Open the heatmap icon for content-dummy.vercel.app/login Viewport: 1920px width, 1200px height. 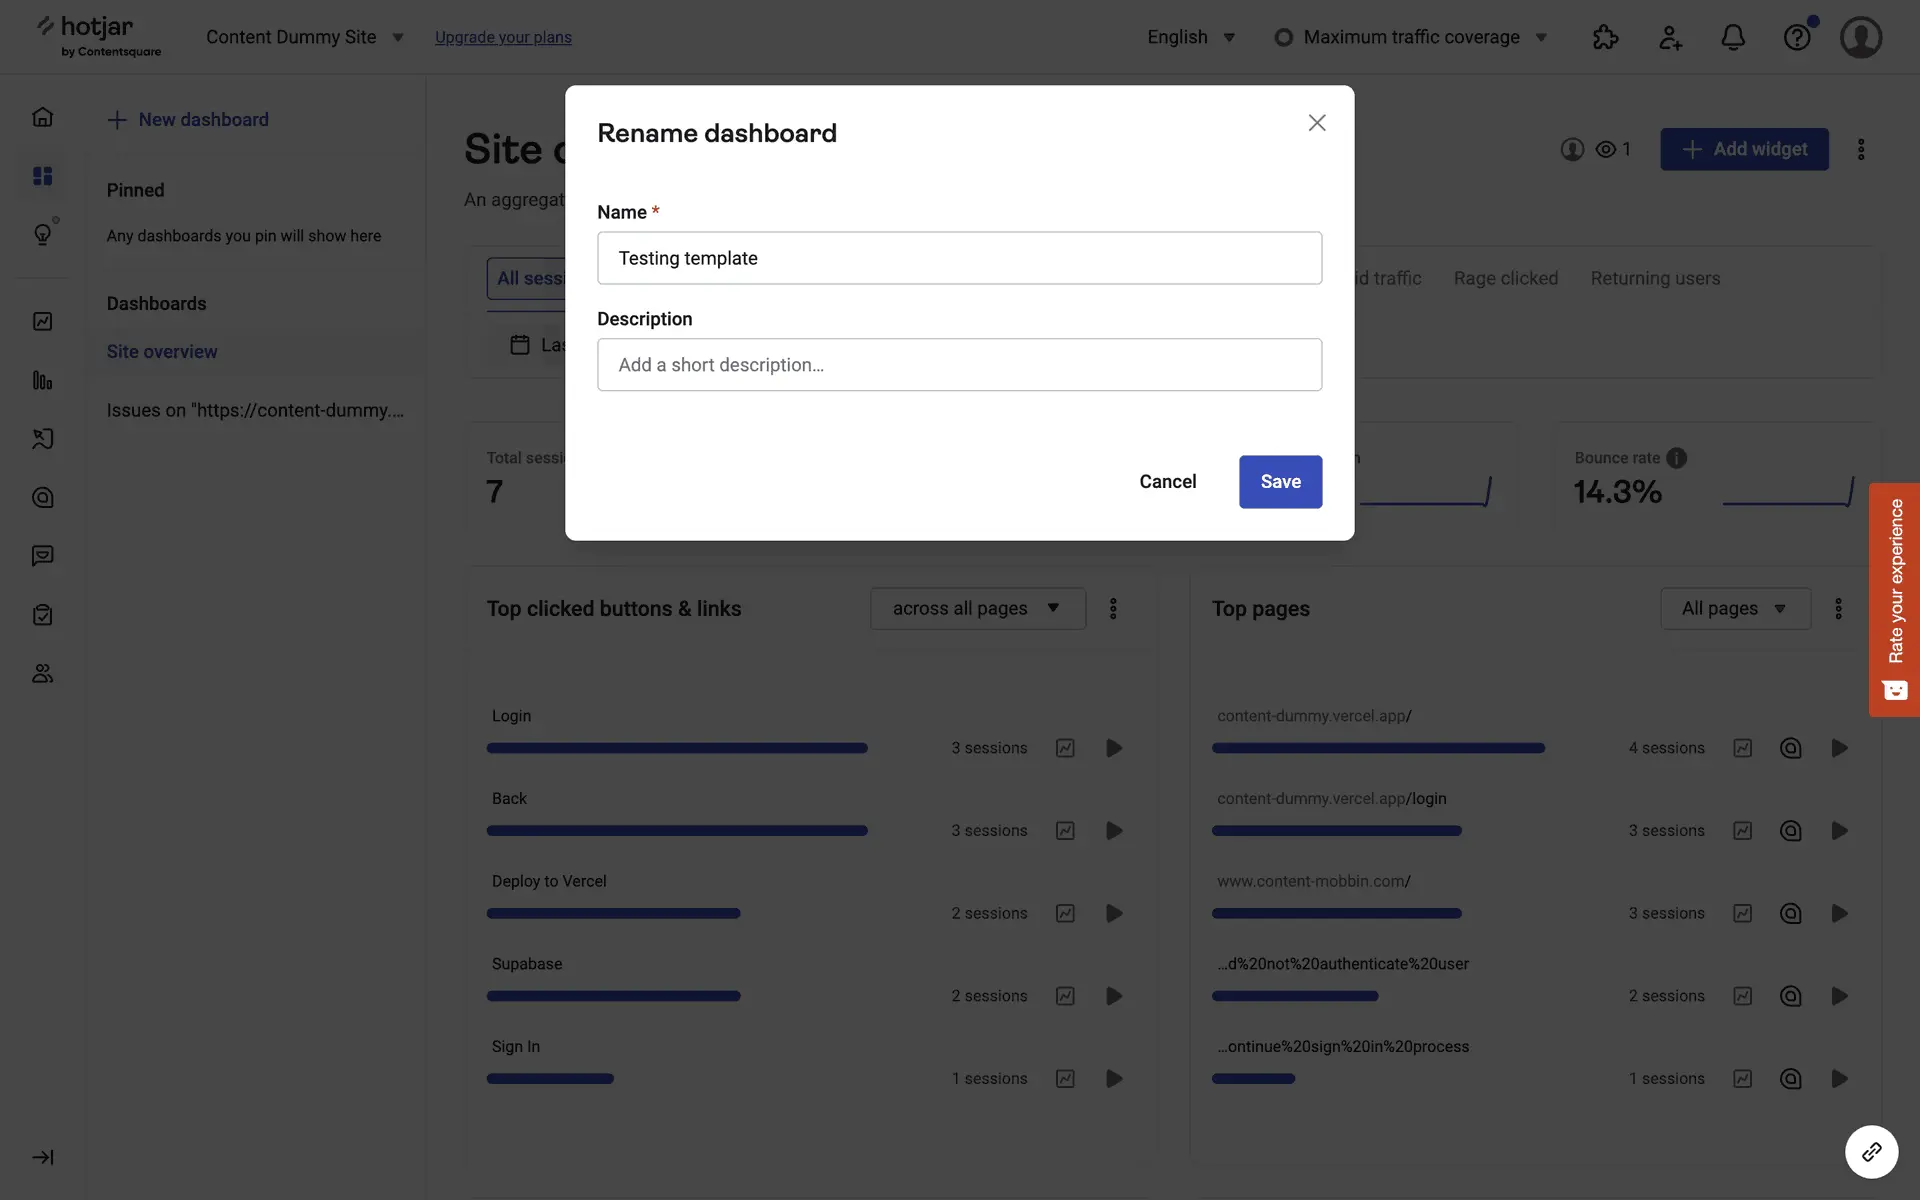1790,831
